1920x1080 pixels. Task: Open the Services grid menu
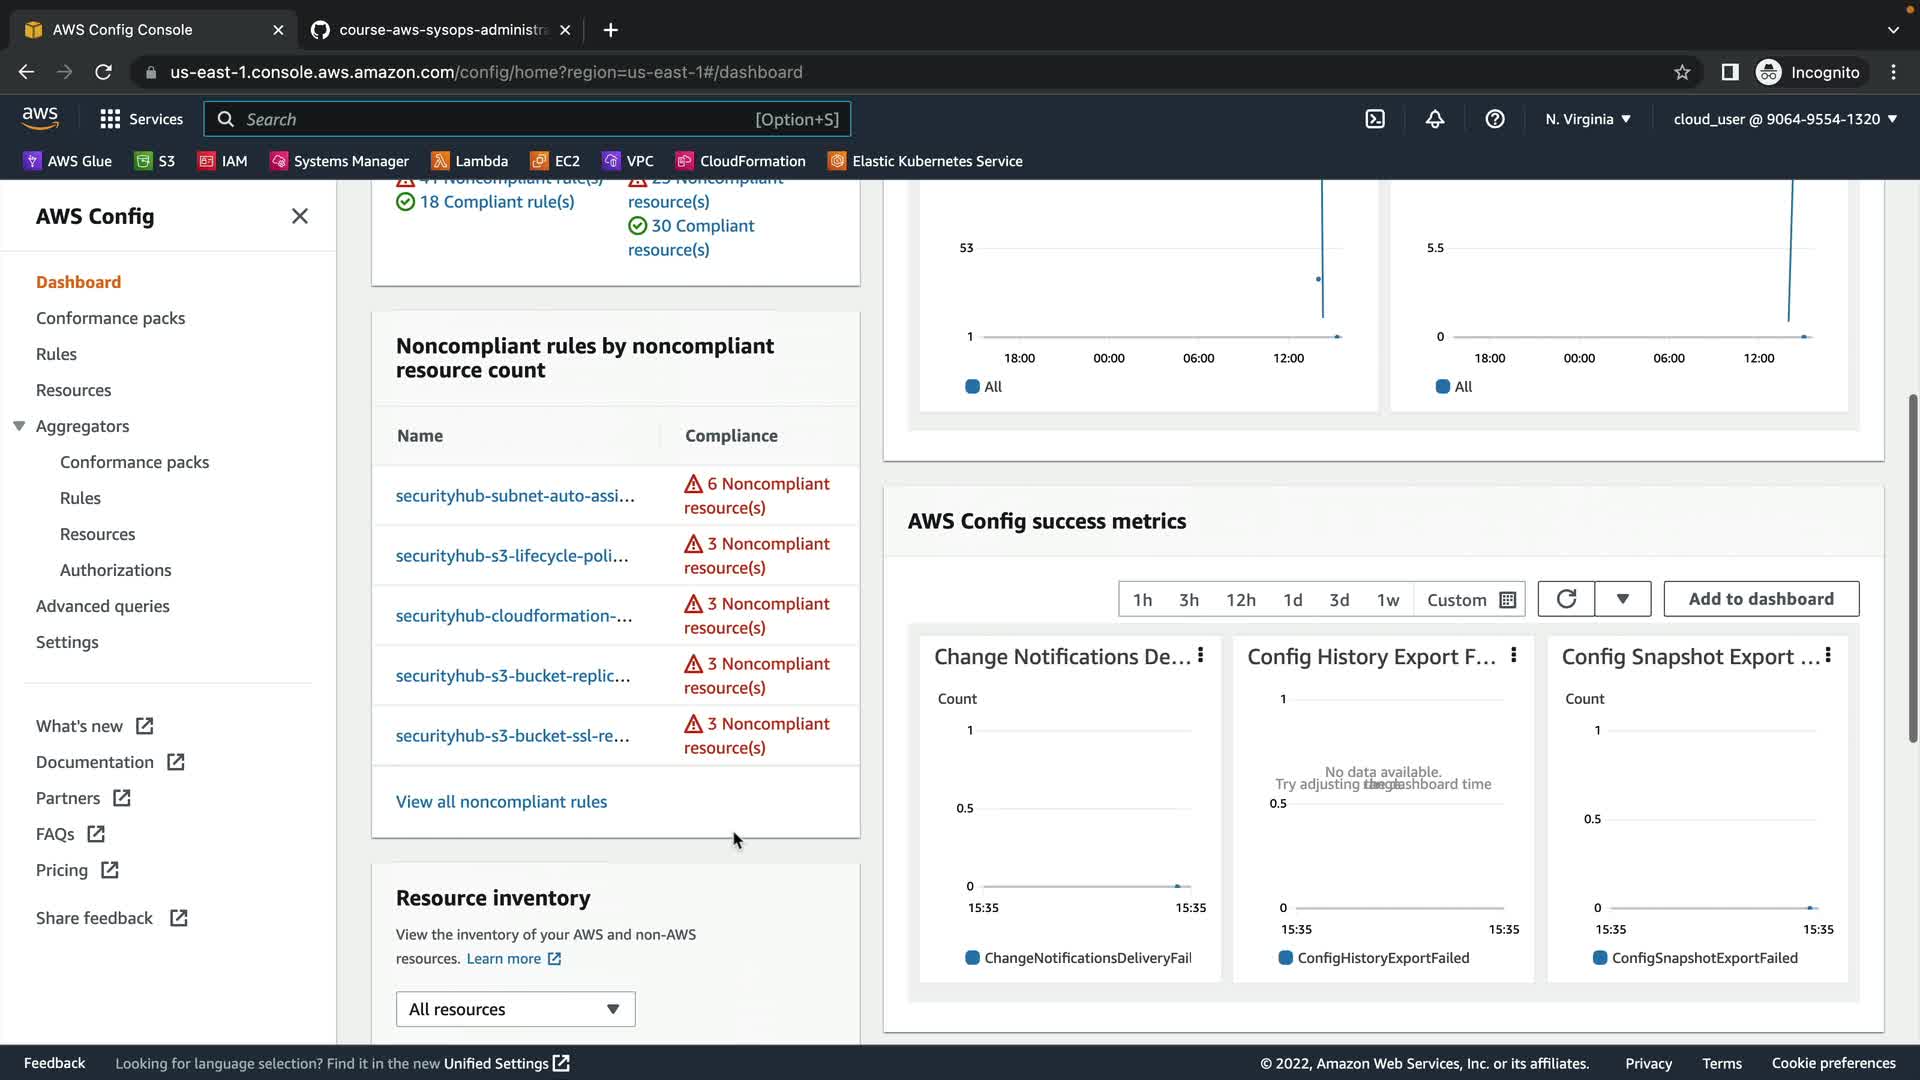click(141, 119)
